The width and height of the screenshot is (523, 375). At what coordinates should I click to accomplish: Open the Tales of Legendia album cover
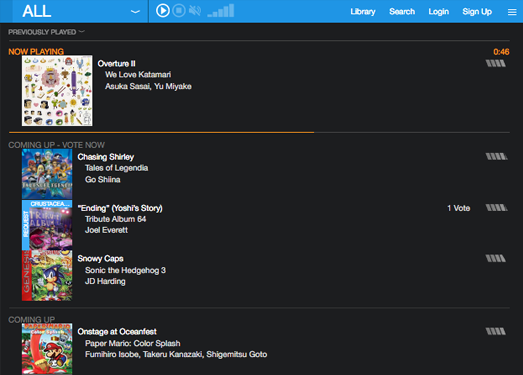point(47,174)
